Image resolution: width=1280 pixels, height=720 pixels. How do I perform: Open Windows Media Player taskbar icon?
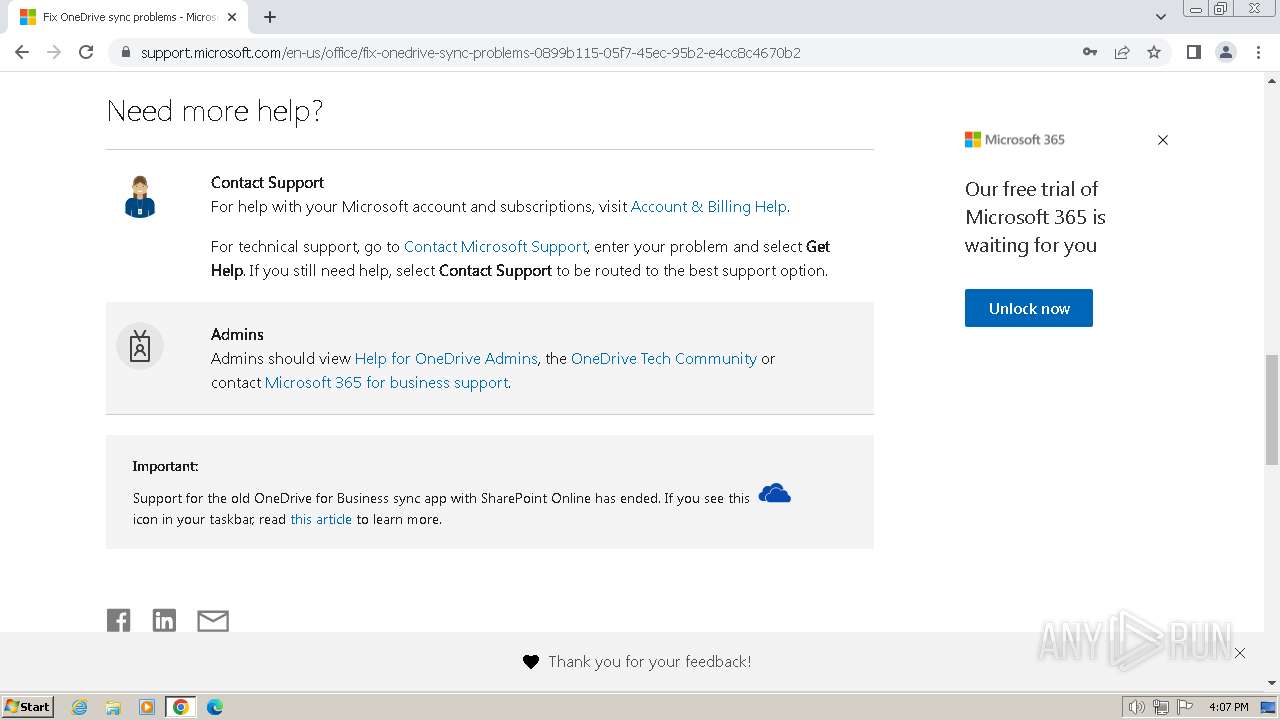click(x=147, y=707)
